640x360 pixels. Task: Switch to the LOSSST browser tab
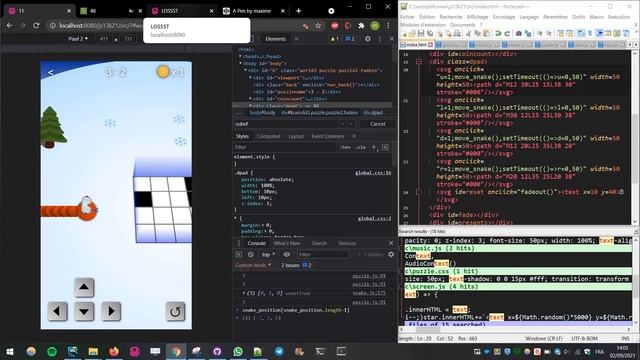coord(182,11)
